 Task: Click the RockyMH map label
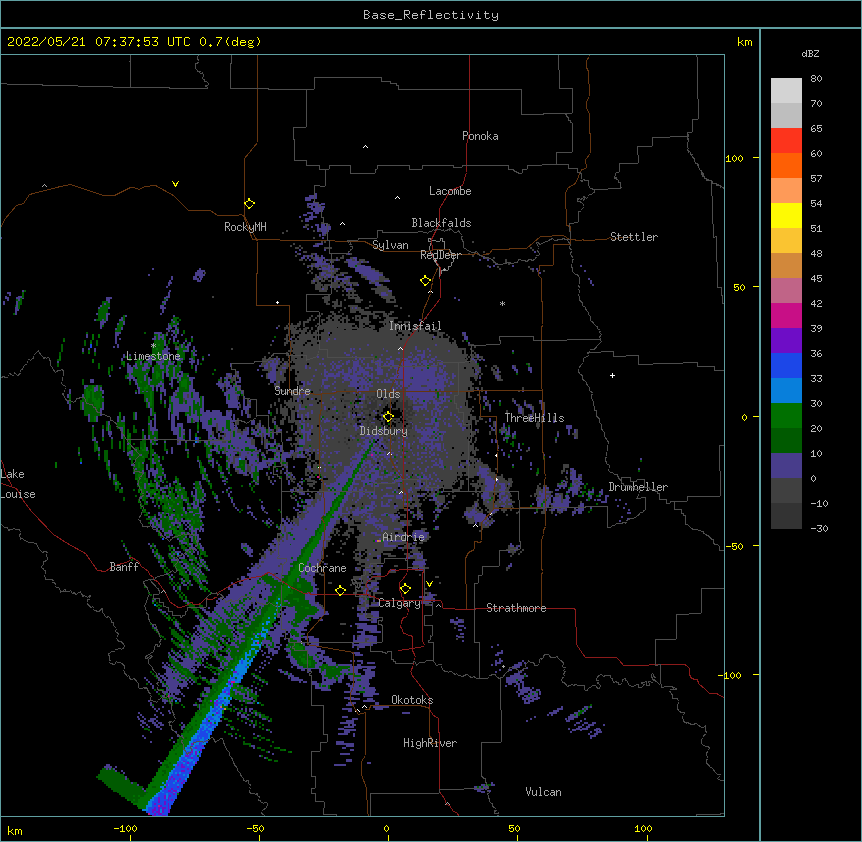[245, 227]
